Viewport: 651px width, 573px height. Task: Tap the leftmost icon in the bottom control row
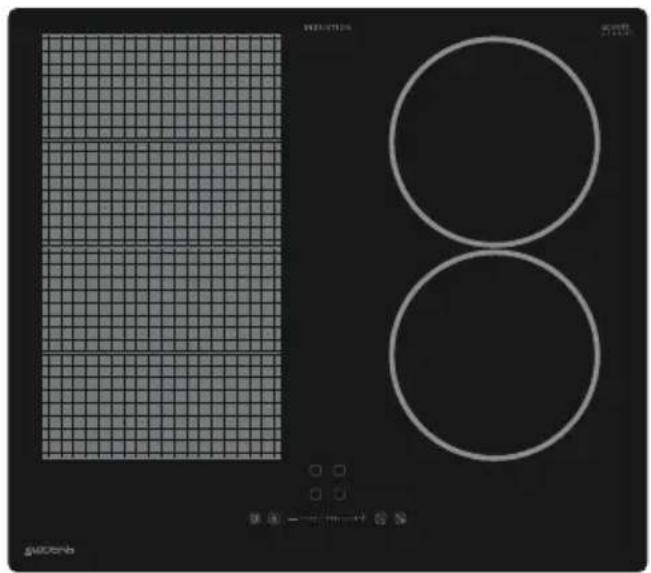point(255,518)
